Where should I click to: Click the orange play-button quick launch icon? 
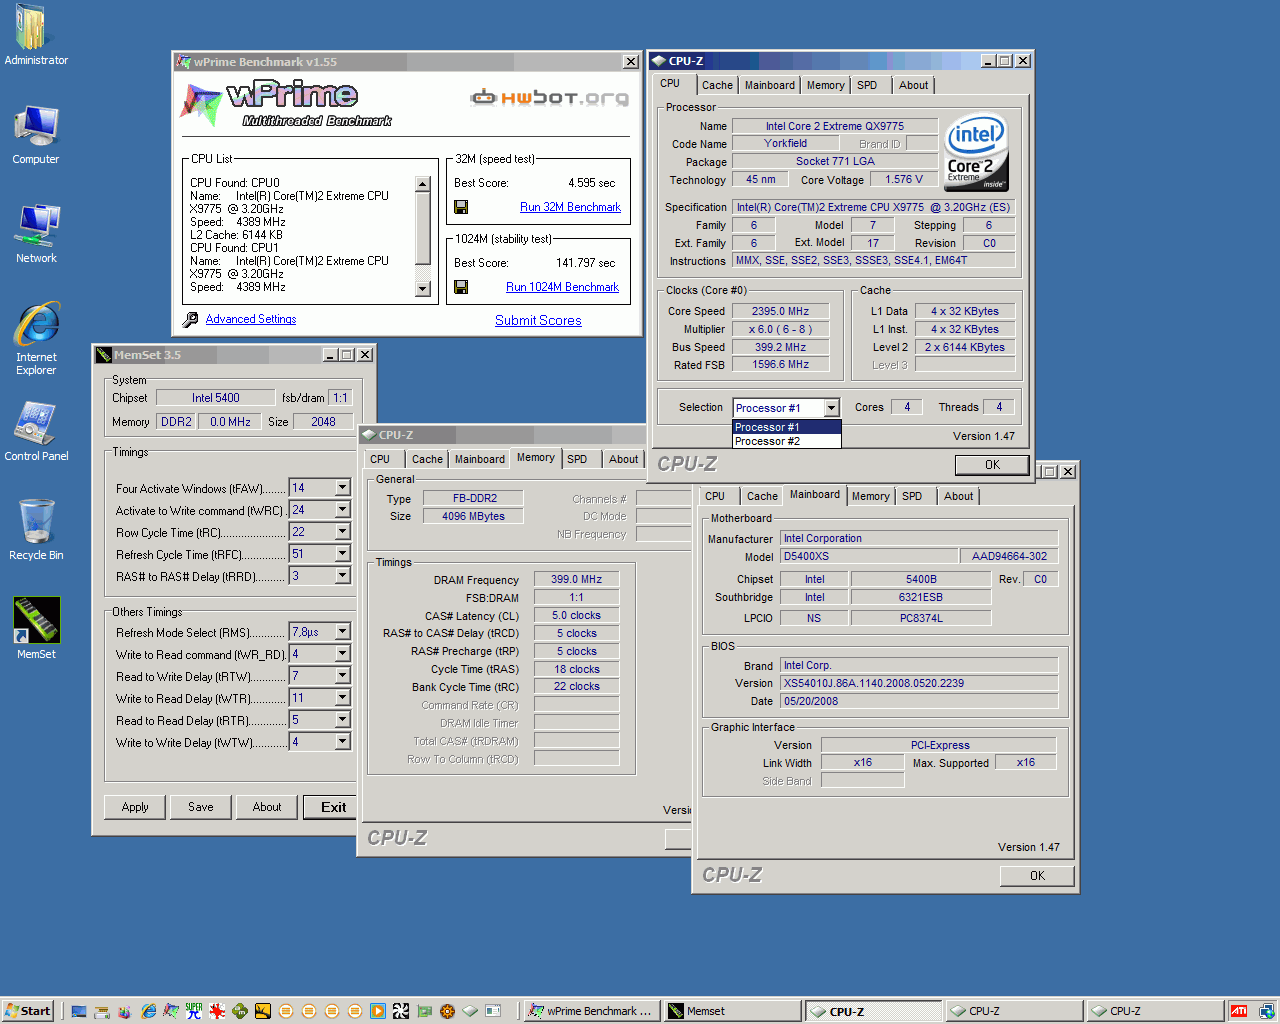378,1011
